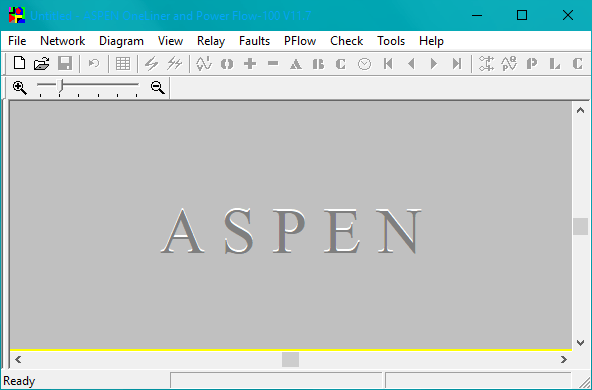Click the magnifier minus zoom out icon
The width and height of the screenshot is (592, 390).
point(157,88)
